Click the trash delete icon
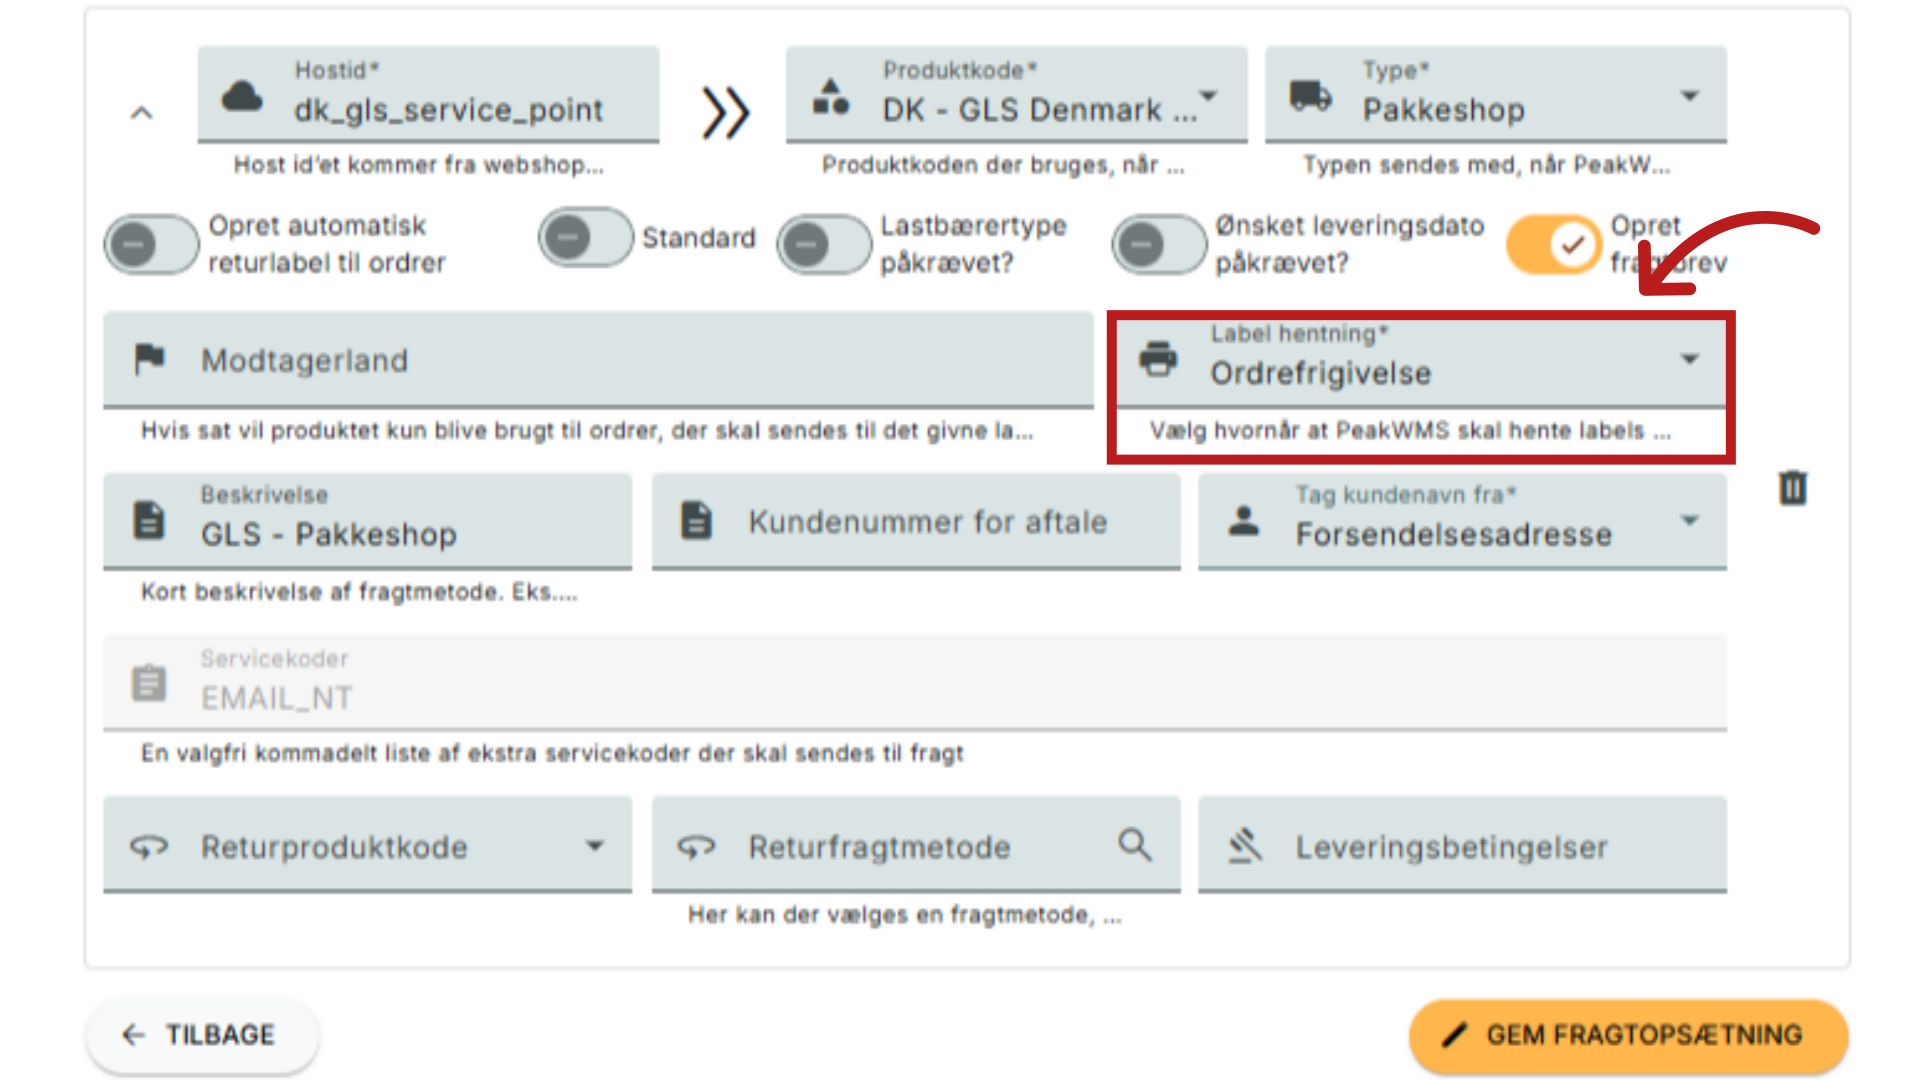This screenshot has height=1080, width=1920. [1792, 488]
